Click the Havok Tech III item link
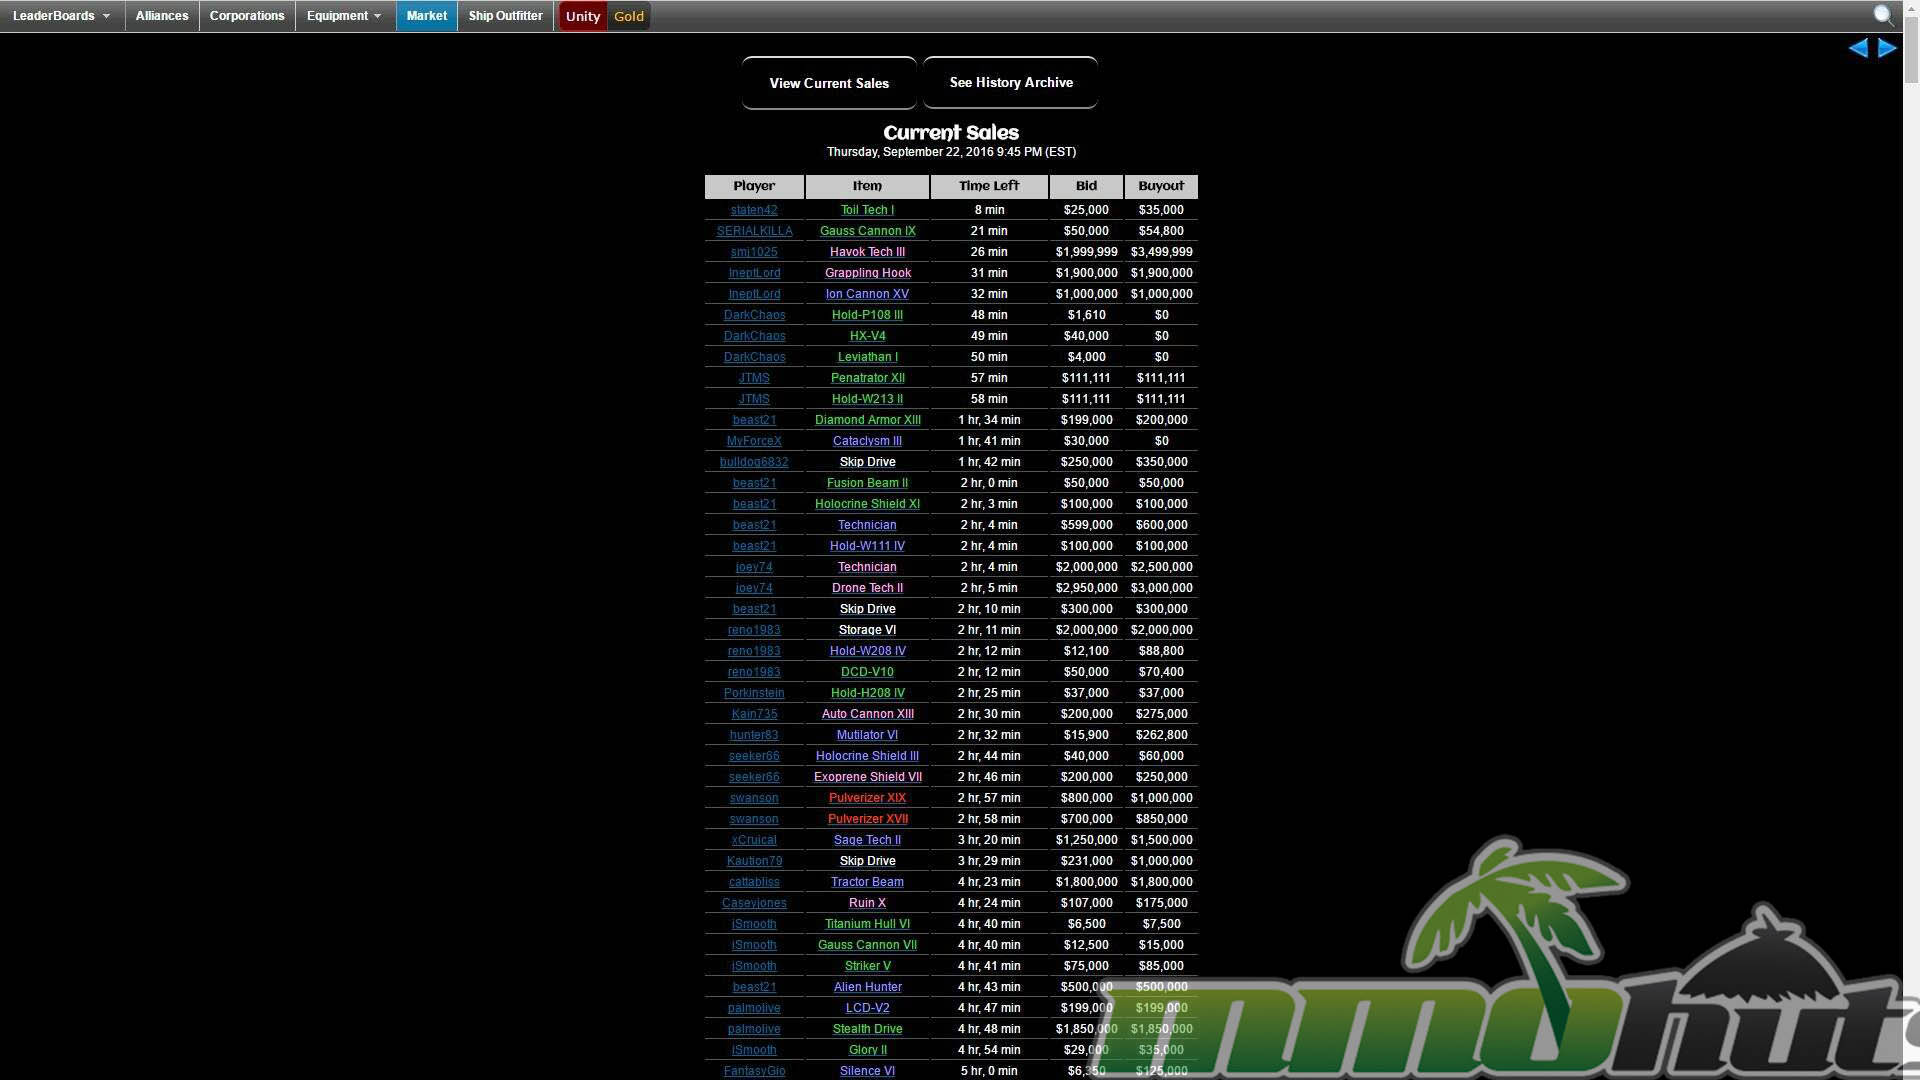Screen dimensions: 1920x1080 pyautogui.click(x=867, y=252)
